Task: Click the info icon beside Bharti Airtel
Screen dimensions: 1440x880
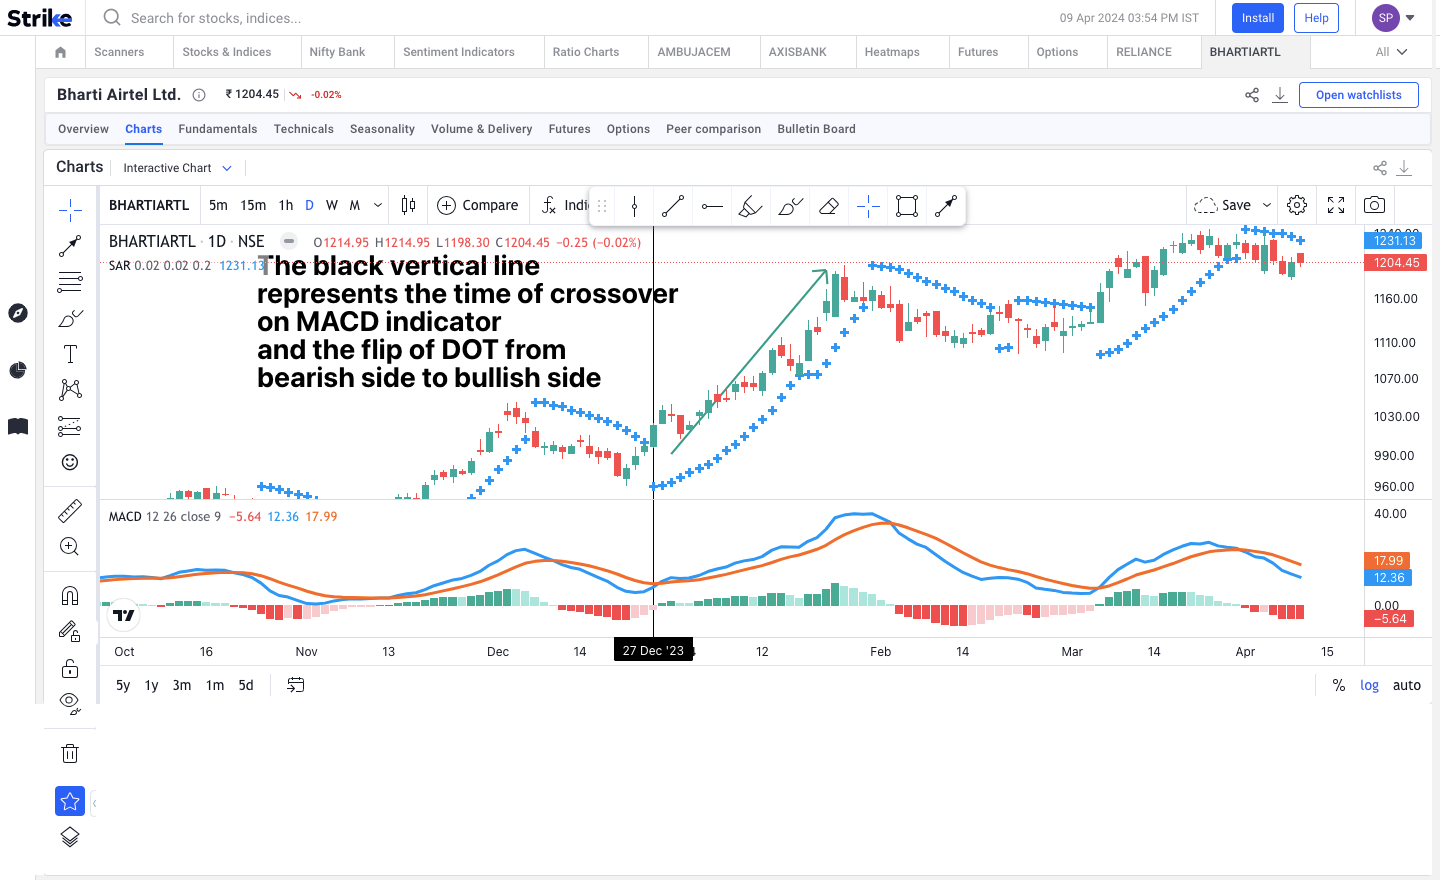Action: [x=199, y=95]
